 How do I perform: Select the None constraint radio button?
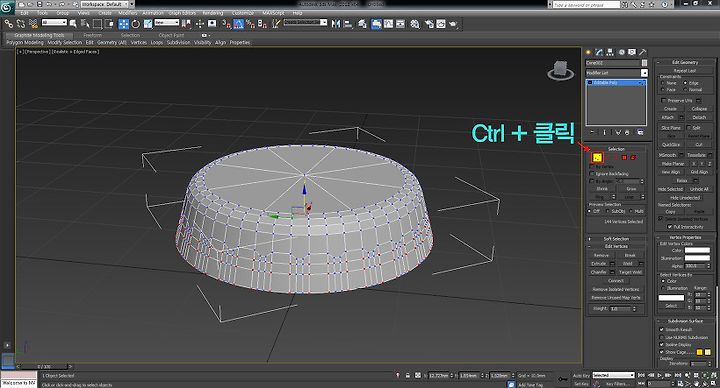pos(663,83)
